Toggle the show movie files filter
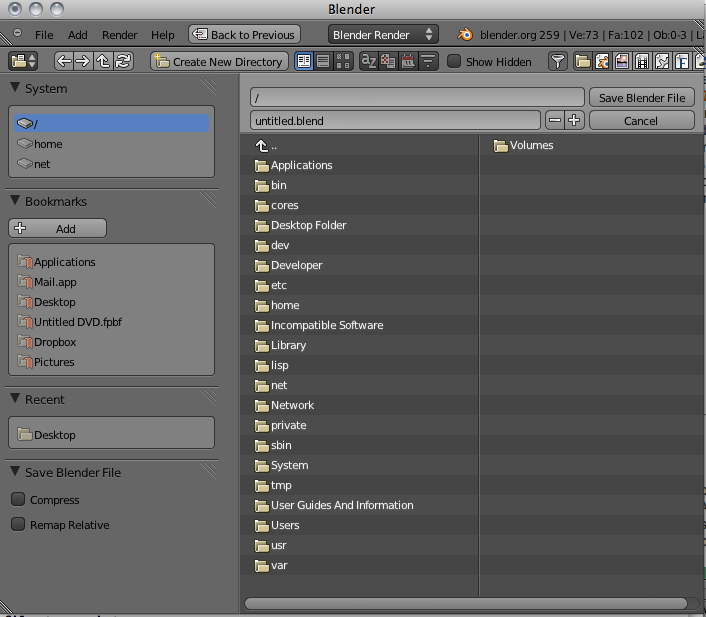The image size is (706, 617). (642, 61)
